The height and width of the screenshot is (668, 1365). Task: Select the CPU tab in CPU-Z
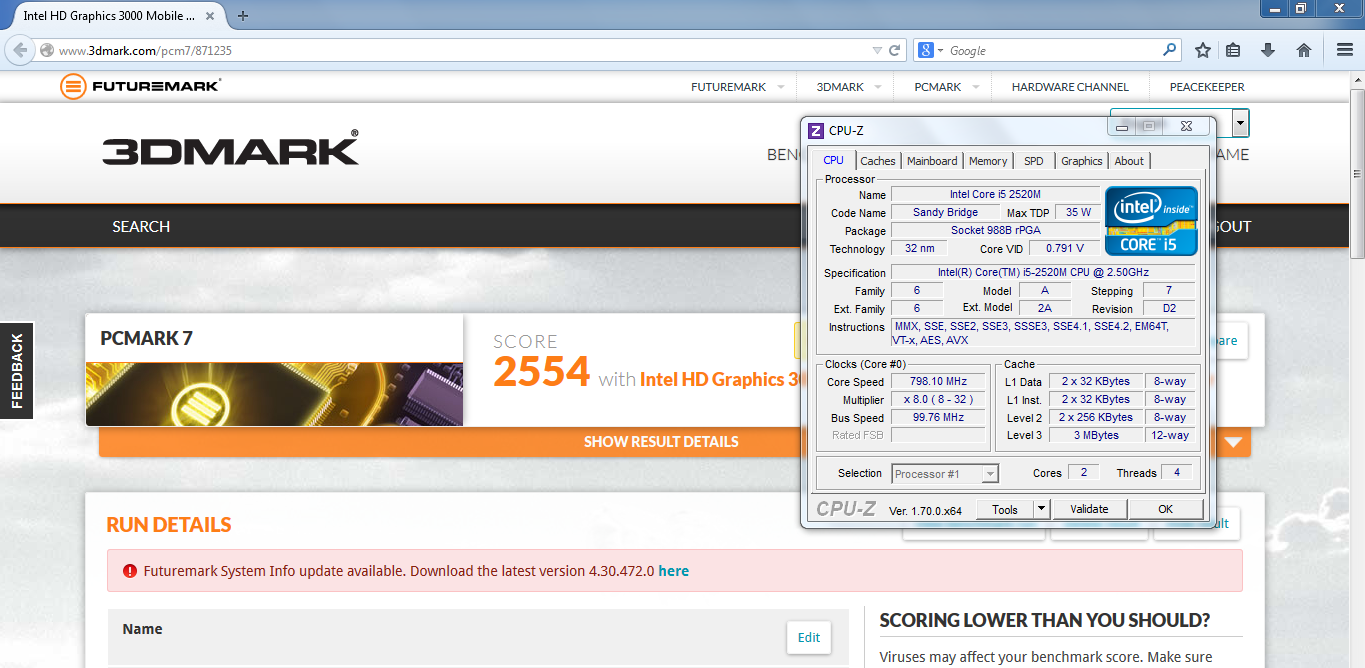tap(833, 160)
